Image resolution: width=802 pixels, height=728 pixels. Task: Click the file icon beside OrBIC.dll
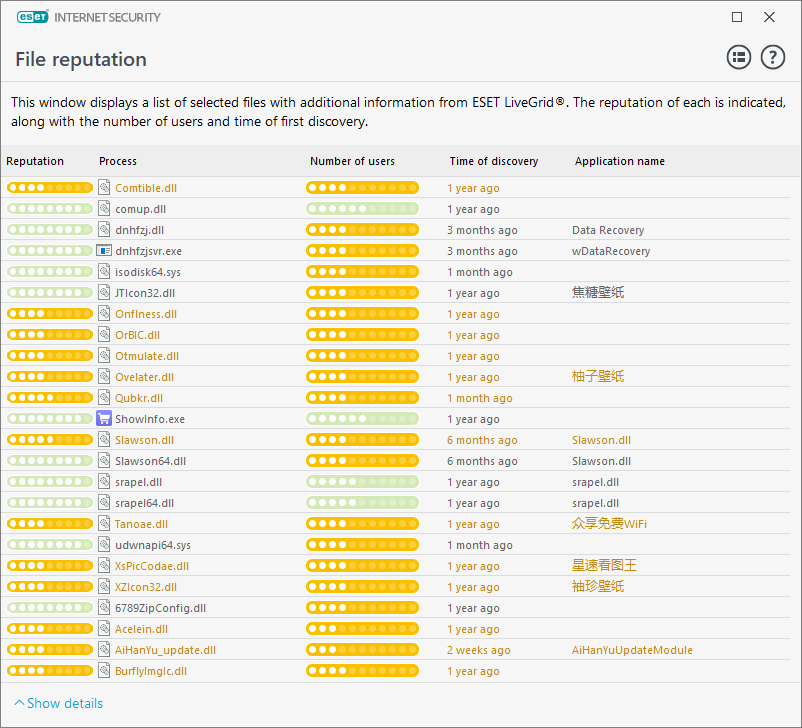point(104,334)
